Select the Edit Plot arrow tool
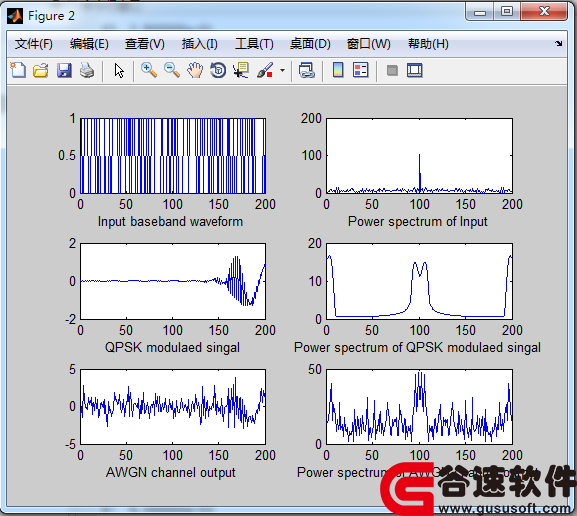Viewport: 577px width, 516px height. pyautogui.click(x=119, y=70)
